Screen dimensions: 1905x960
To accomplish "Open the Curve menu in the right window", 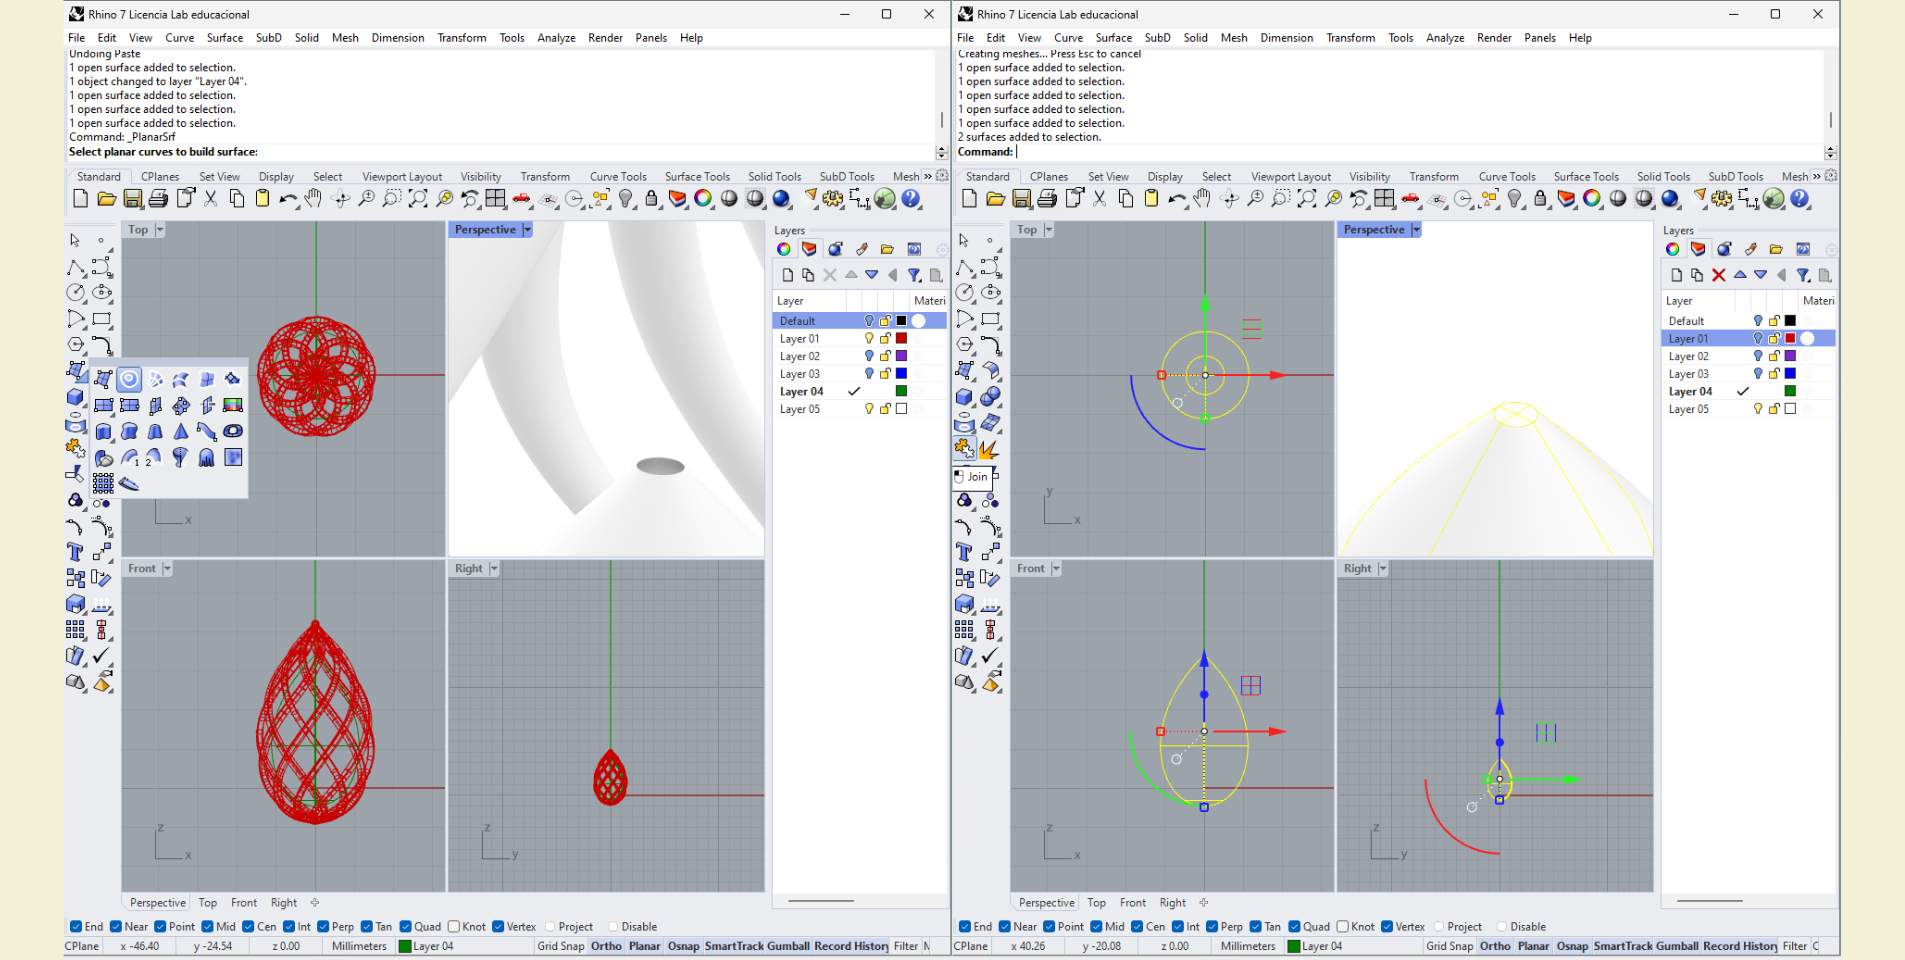I will (1068, 38).
